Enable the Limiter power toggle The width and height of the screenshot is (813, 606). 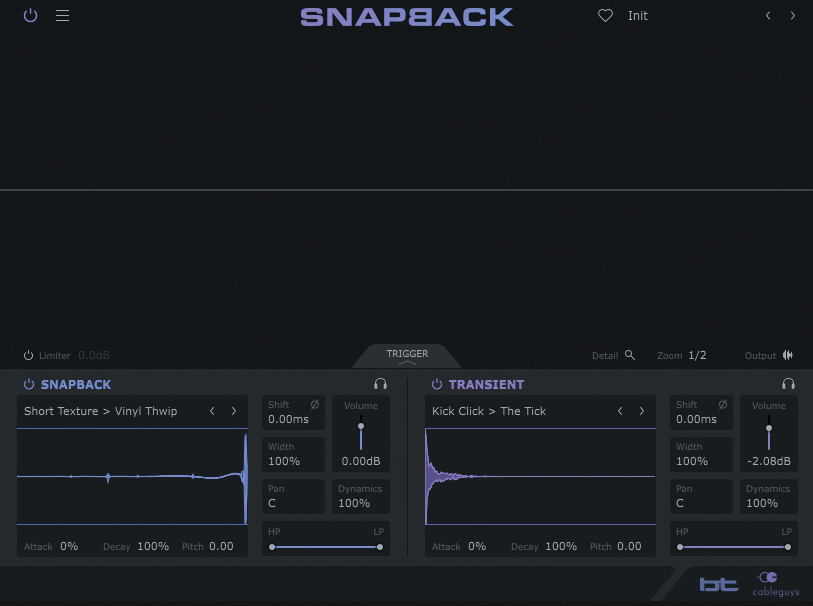click(x=29, y=355)
